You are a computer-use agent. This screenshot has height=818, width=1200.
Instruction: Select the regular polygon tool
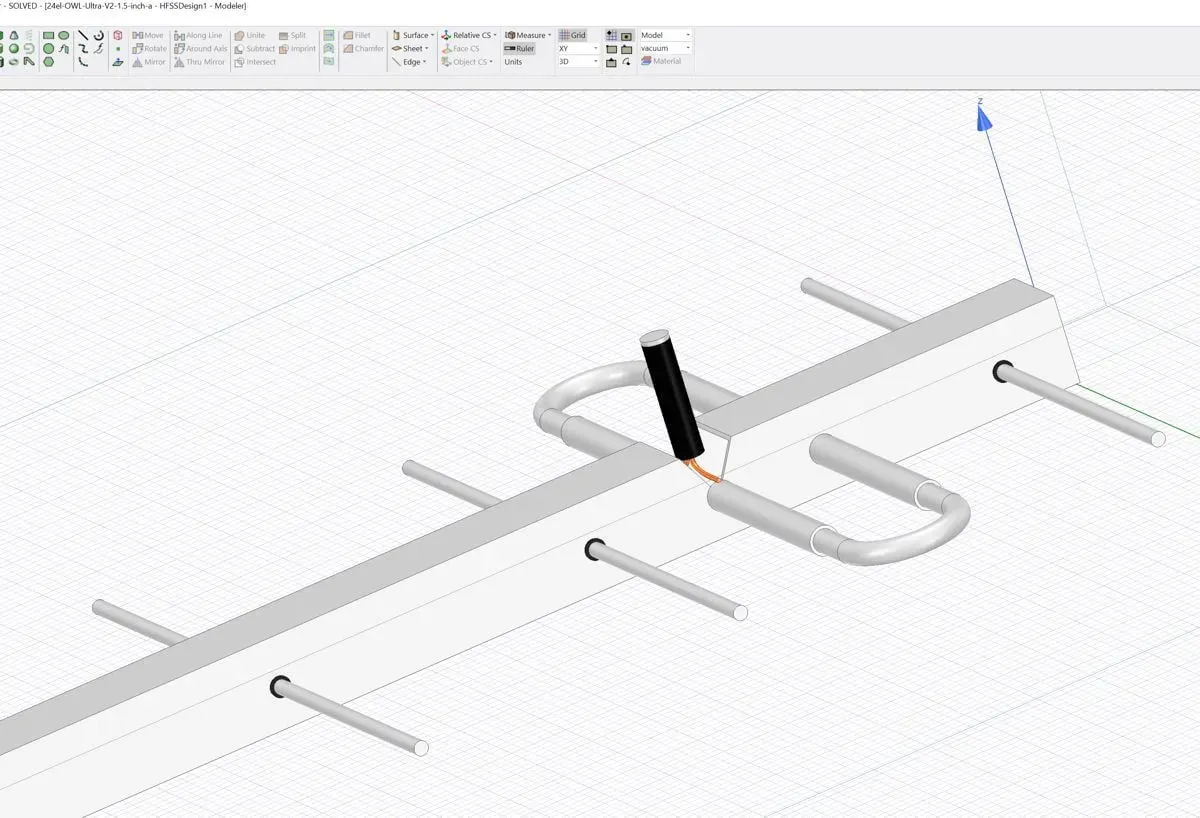[48, 62]
